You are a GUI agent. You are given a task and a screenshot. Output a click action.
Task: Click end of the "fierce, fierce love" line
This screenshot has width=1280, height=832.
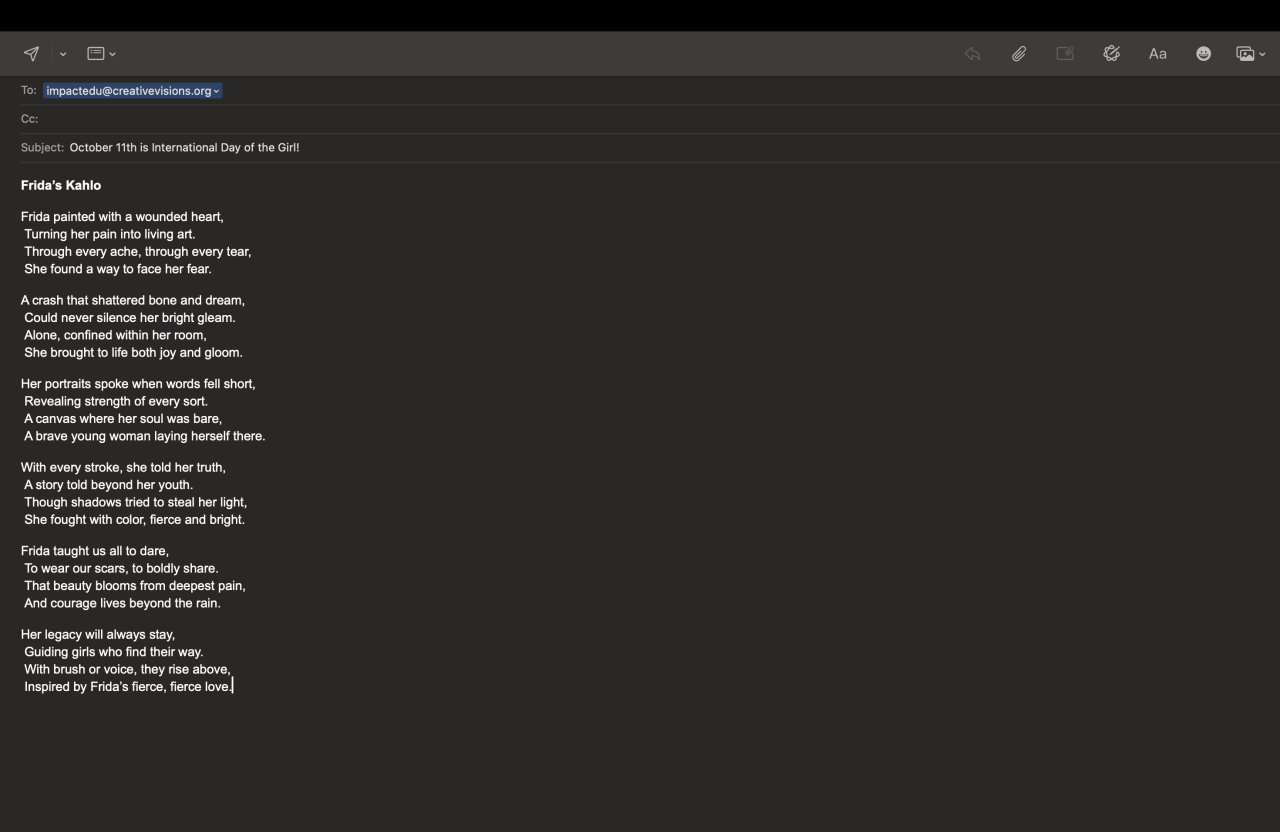pos(232,687)
